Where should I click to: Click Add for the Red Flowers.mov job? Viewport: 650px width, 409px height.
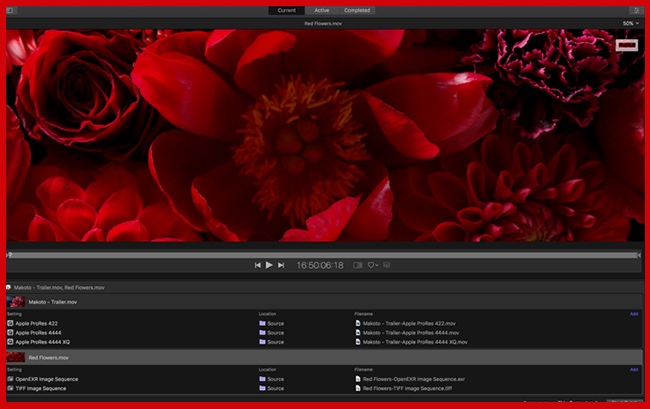pyautogui.click(x=634, y=369)
